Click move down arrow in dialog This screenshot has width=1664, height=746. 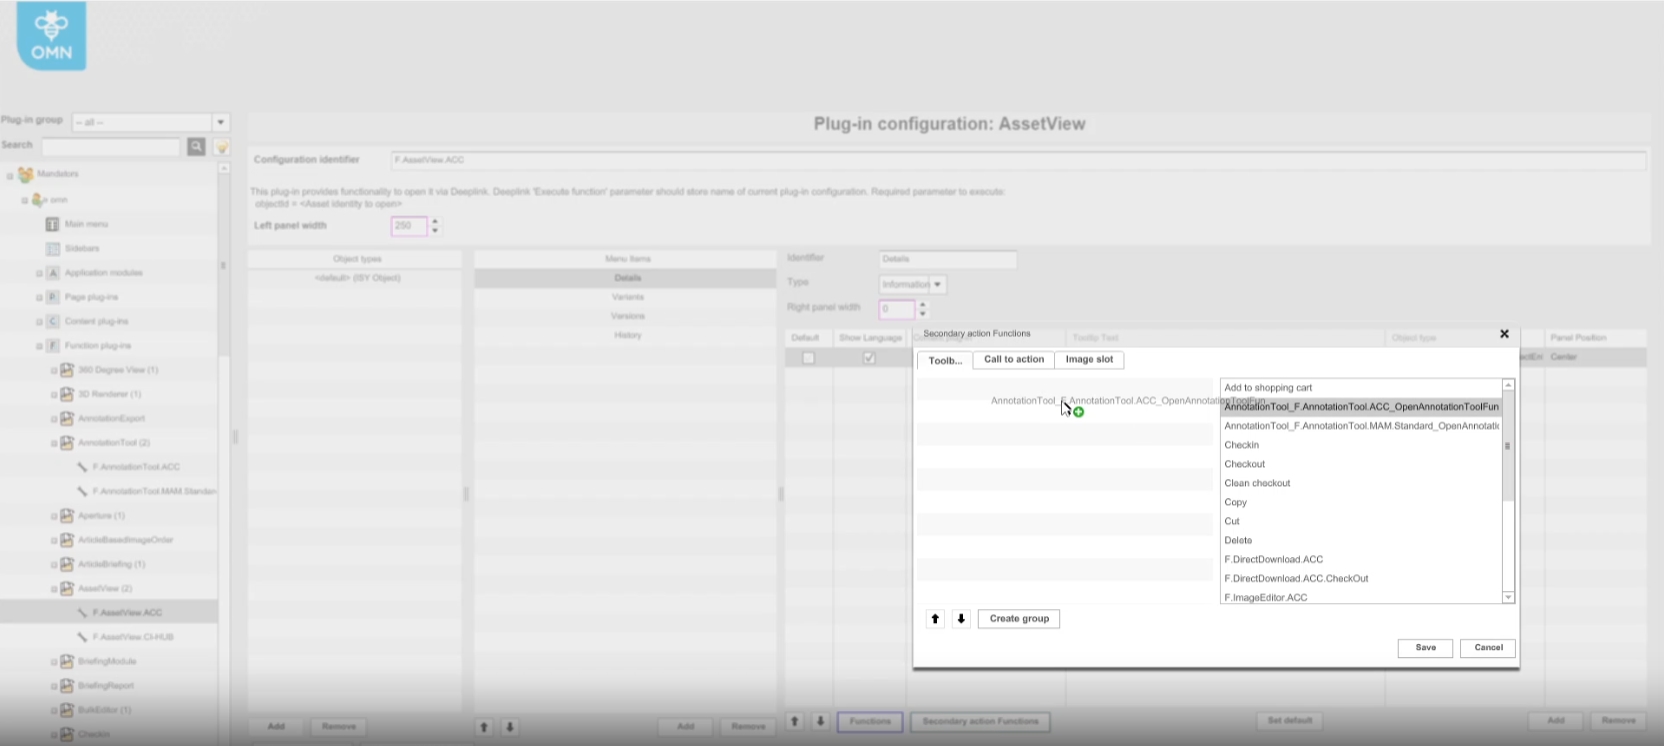click(961, 619)
